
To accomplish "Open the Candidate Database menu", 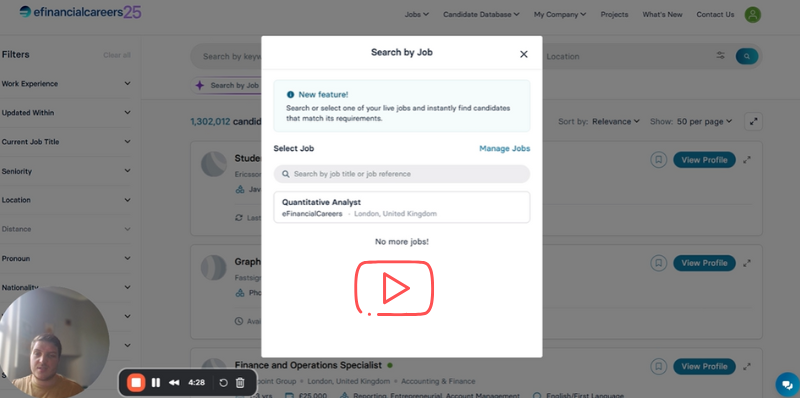I will click(481, 14).
